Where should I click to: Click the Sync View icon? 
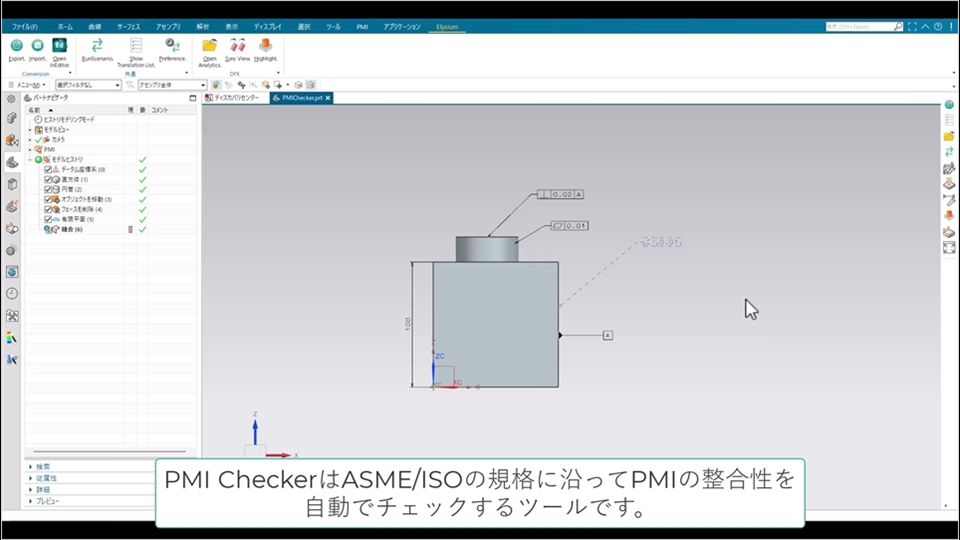[238, 46]
